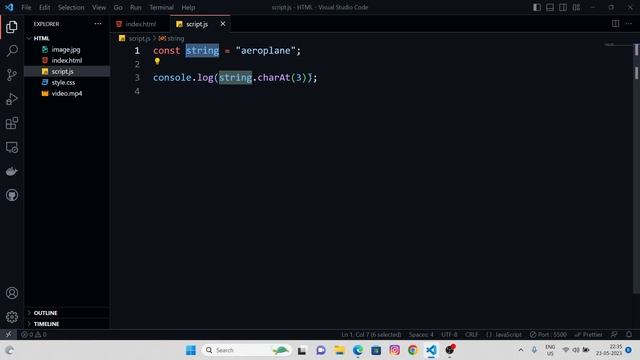Toggle the bottom panel layout icon
The width and height of the screenshot is (640, 360).
[550, 7]
